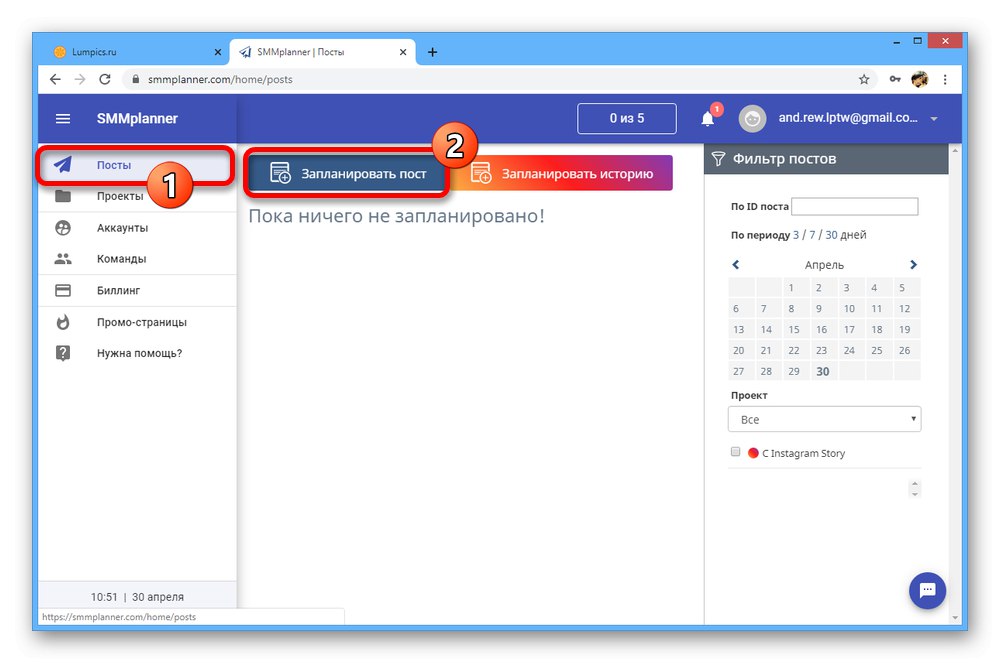Open the Промо-страницы menu item
This screenshot has width=1000, height=663.
pos(137,322)
